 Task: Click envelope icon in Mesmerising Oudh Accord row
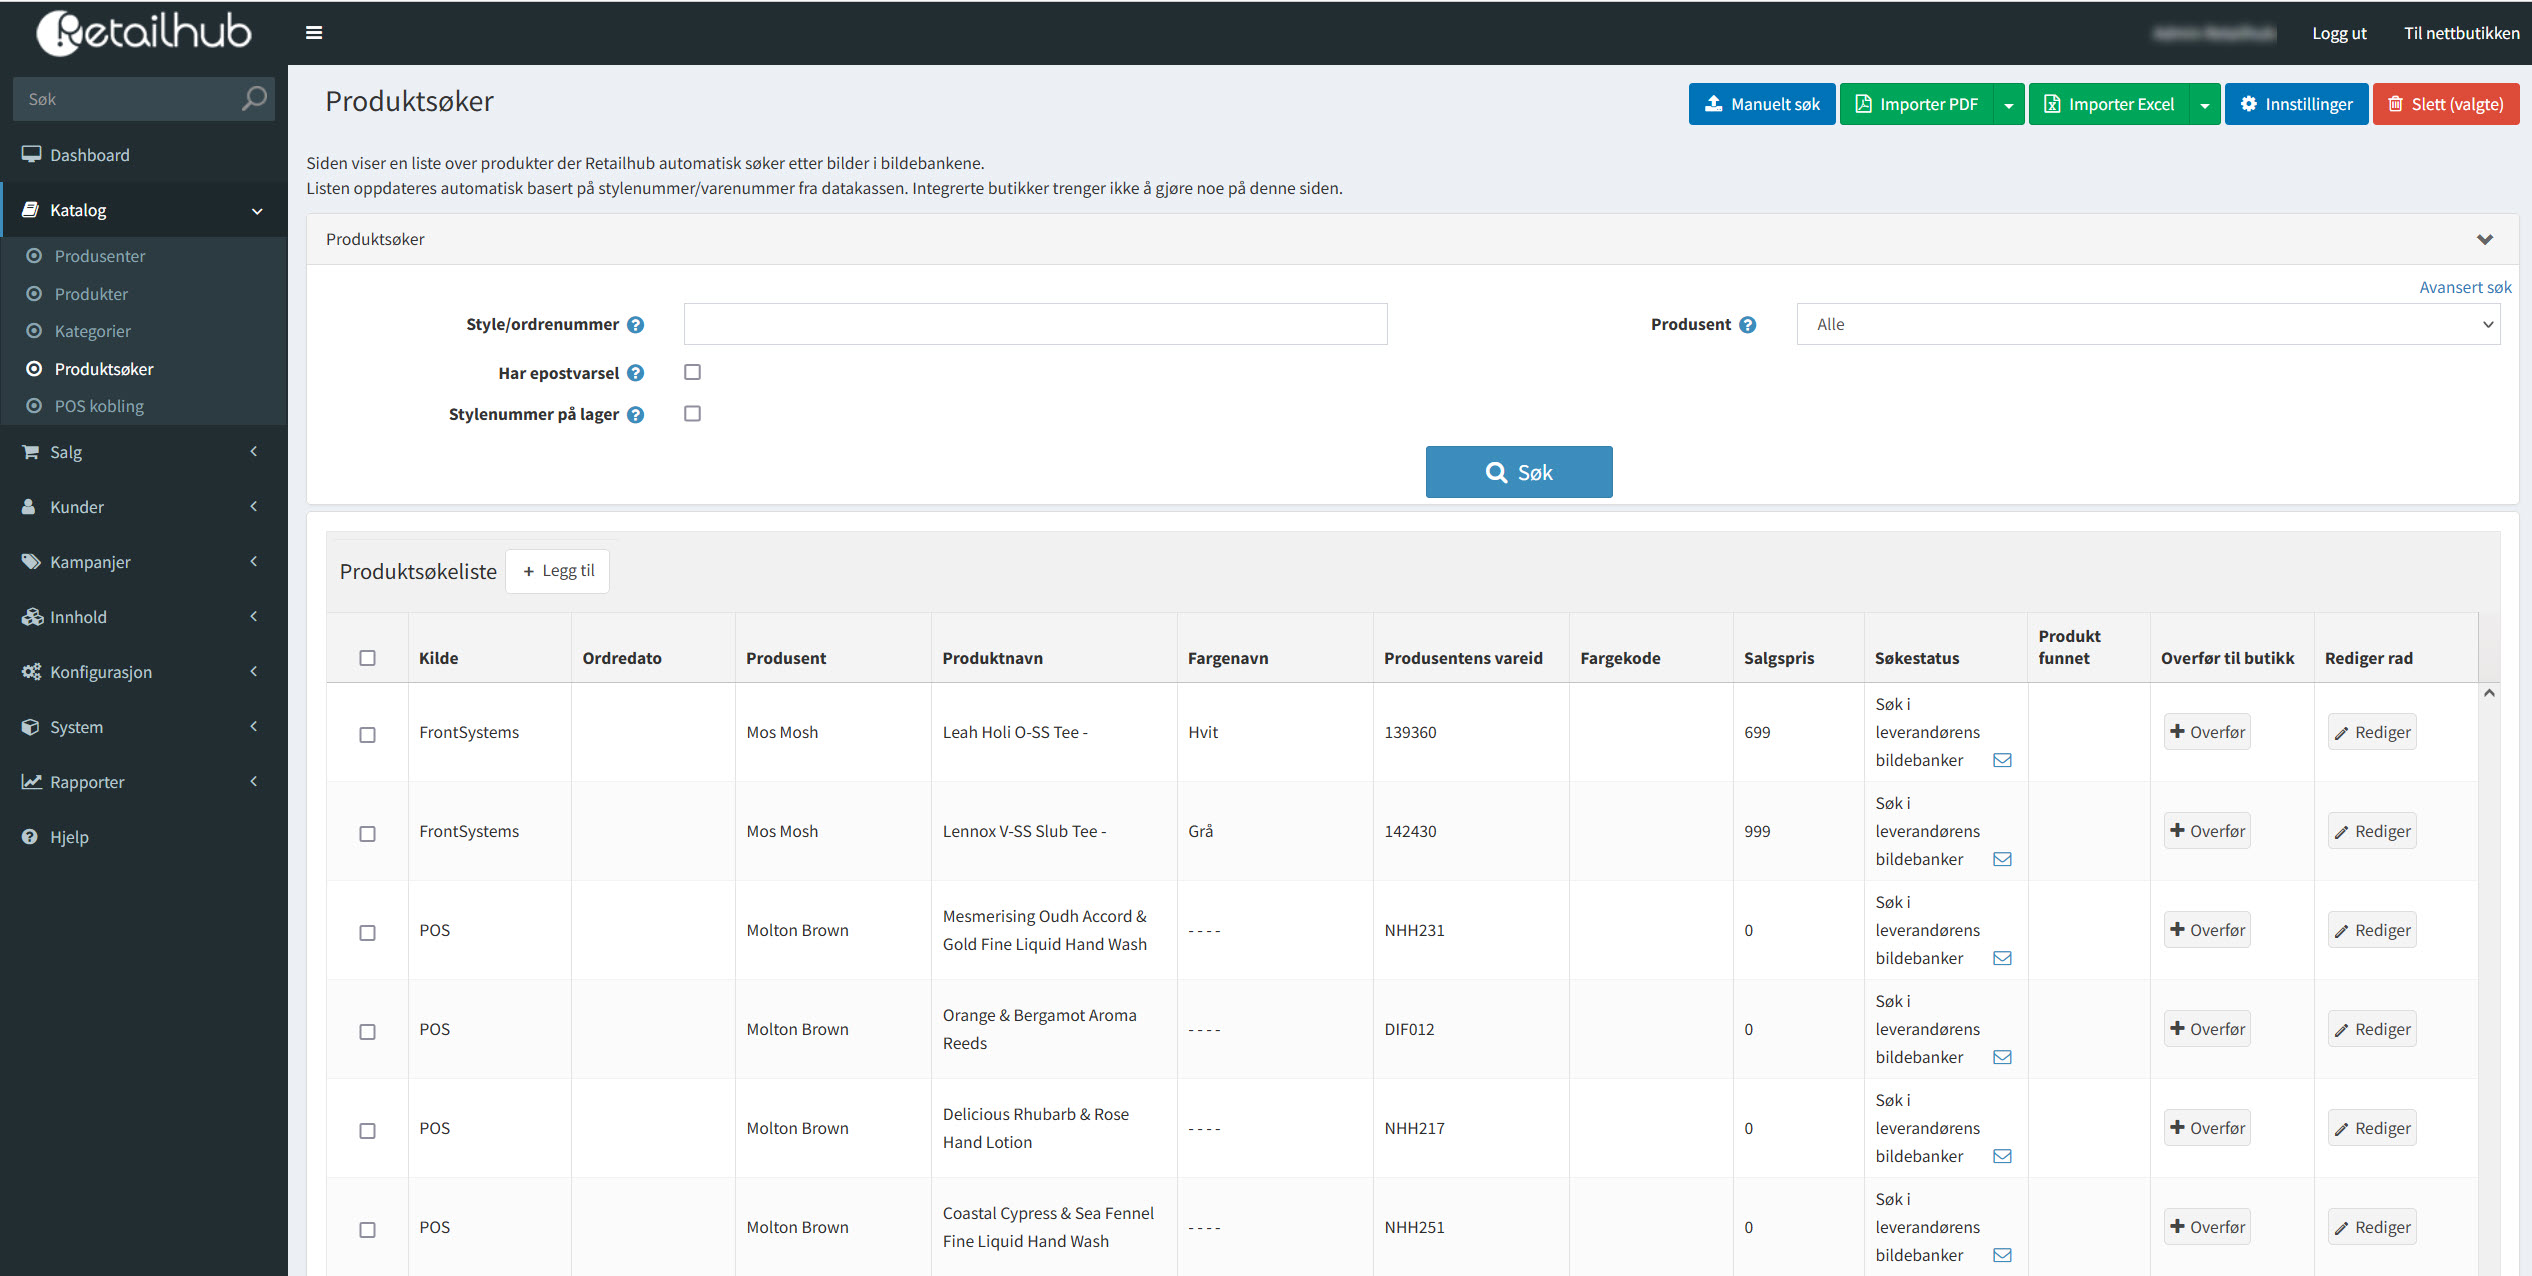(x=2002, y=958)
